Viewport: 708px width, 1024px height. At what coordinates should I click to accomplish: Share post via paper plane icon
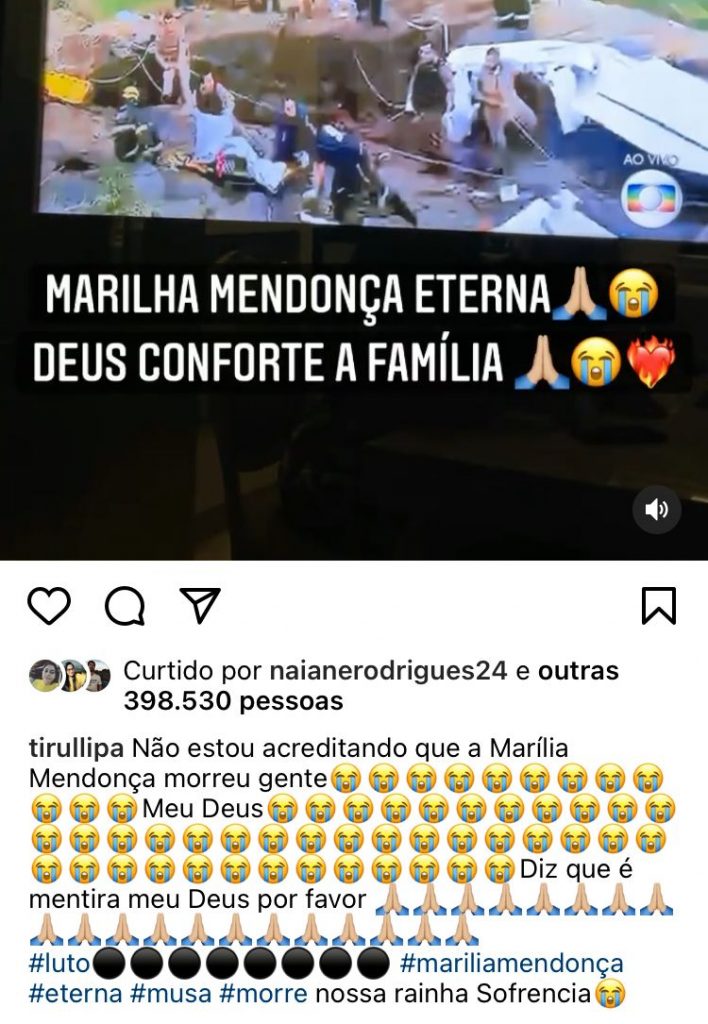click(200, 605)
